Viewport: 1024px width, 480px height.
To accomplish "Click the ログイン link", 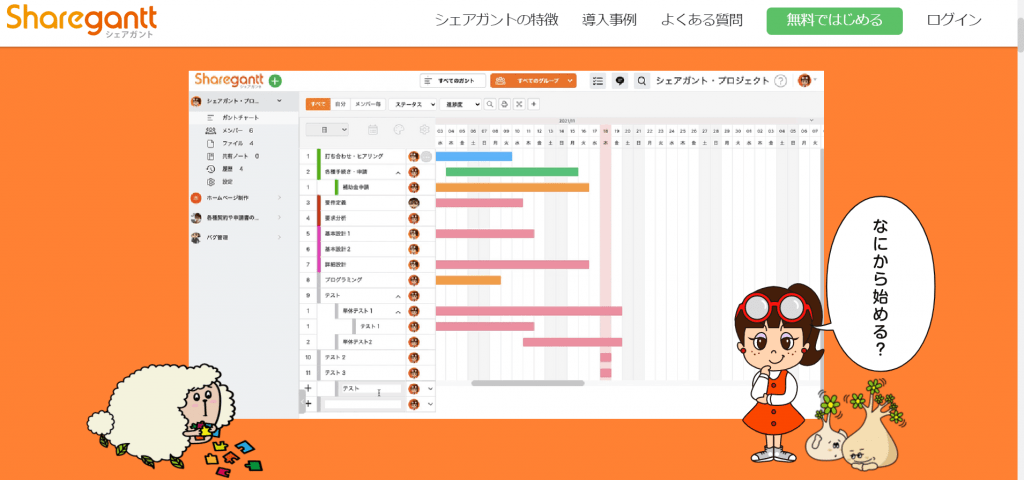I will click(x=954, y=20).
